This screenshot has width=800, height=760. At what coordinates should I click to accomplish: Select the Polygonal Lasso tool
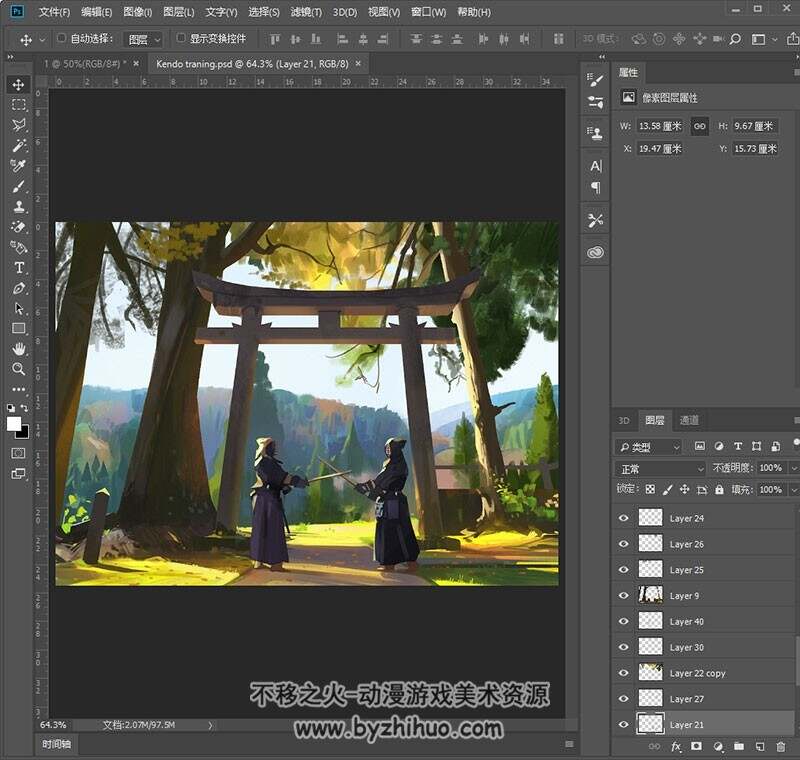pyautogui.click(x=19, y=125)
